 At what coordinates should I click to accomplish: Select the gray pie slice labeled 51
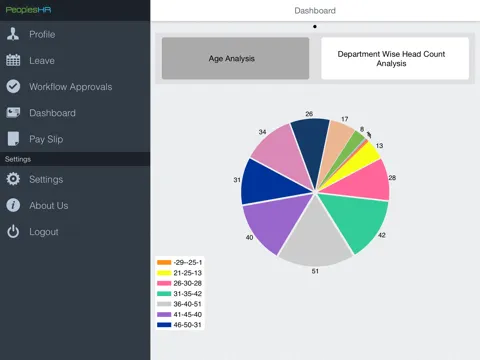tap(315, 238)
